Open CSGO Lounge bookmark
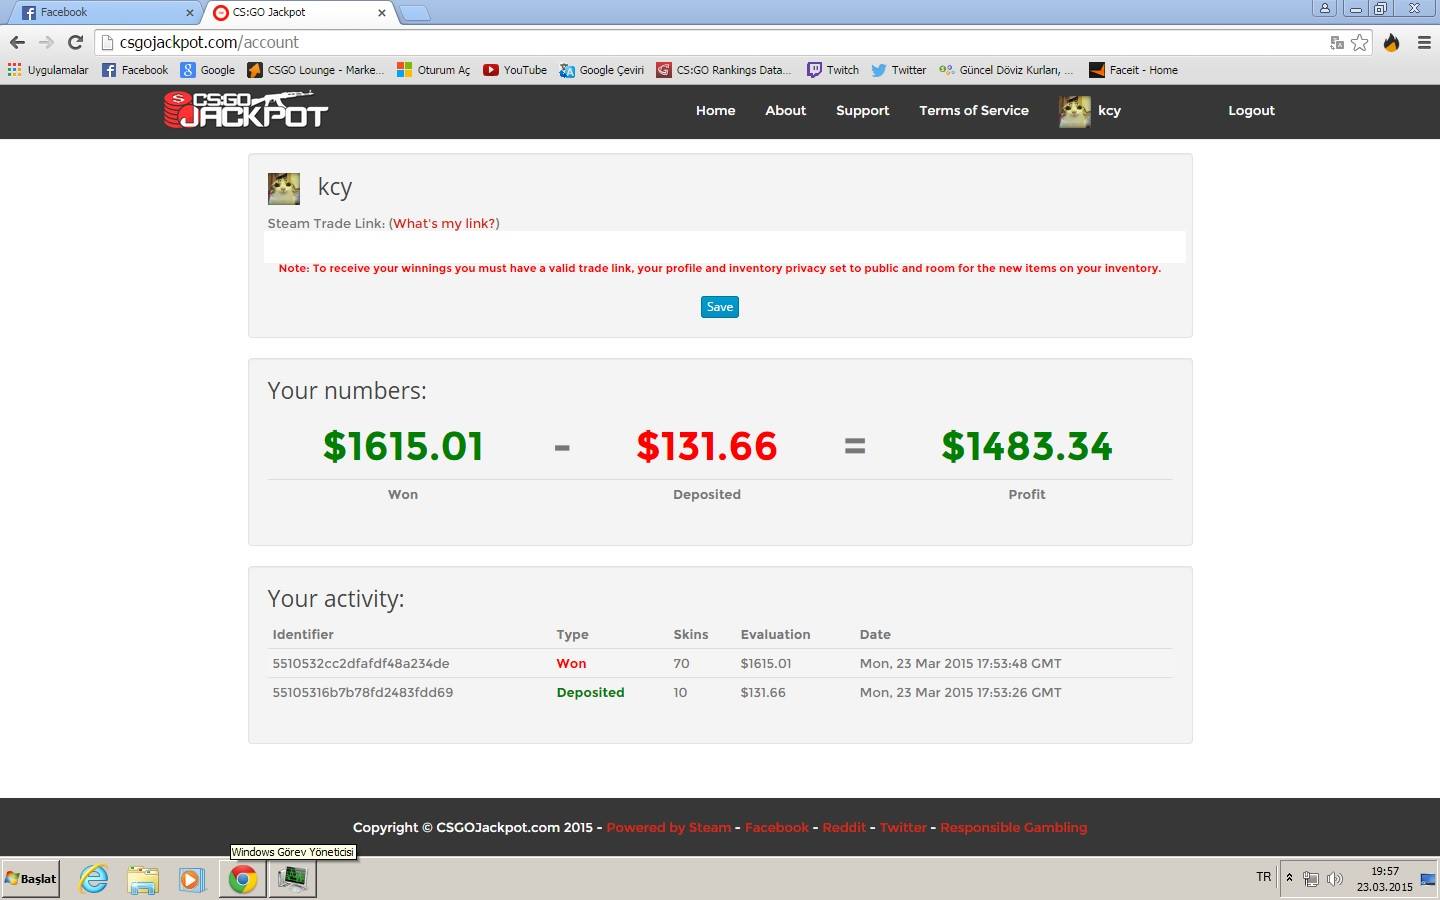 click(x=315, y=70)
